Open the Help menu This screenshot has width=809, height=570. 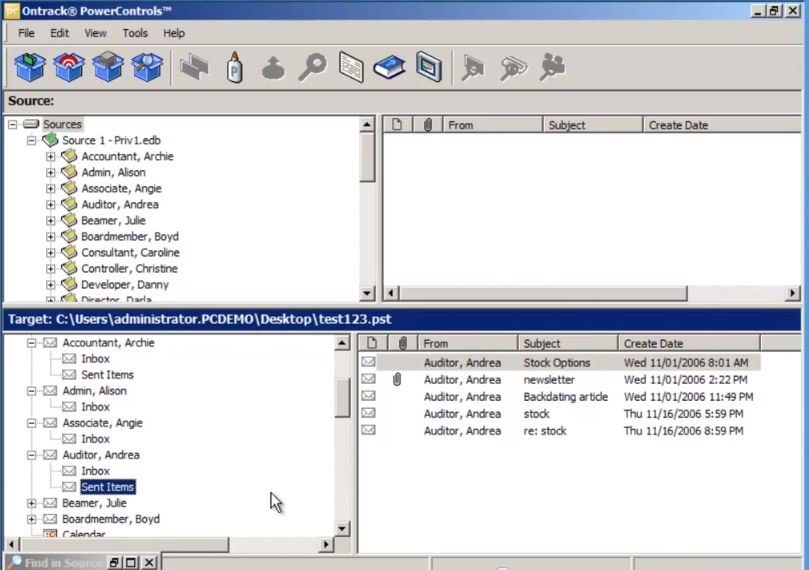coord(174,33)
